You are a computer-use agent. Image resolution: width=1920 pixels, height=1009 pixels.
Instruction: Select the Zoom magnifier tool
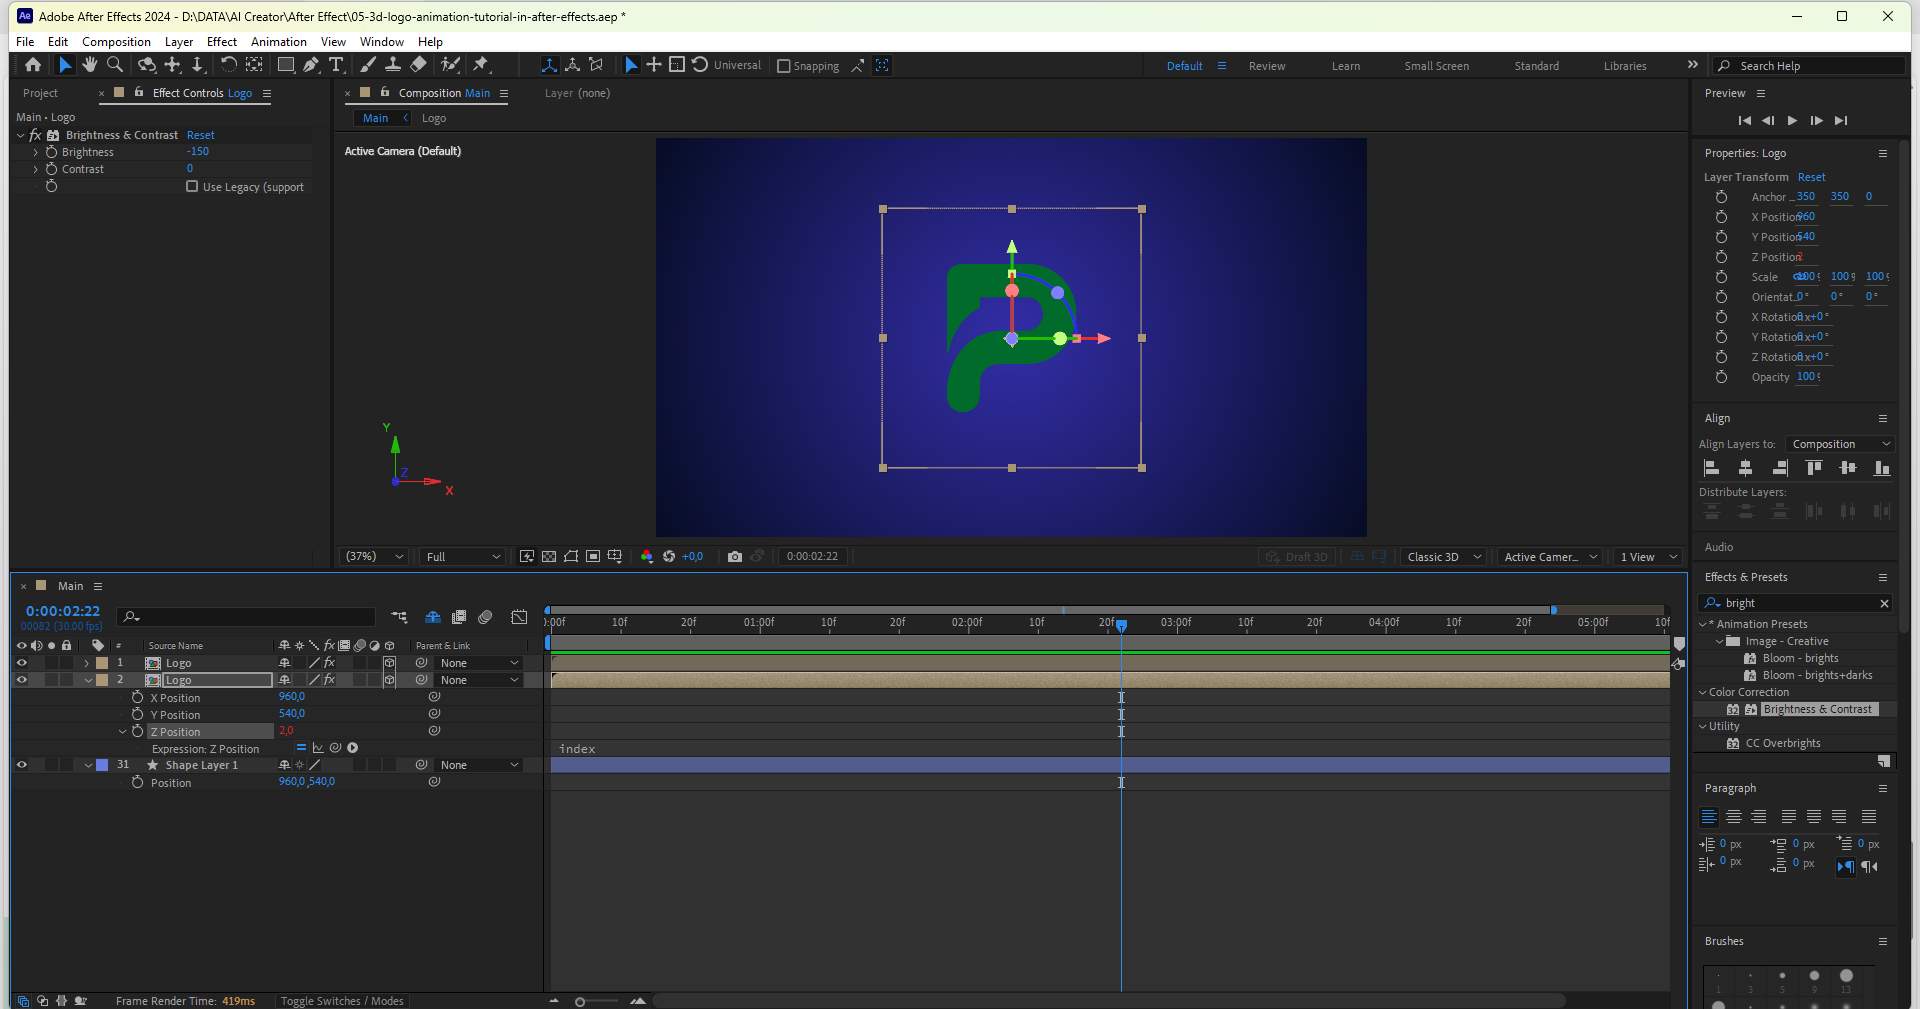(115, 65)
